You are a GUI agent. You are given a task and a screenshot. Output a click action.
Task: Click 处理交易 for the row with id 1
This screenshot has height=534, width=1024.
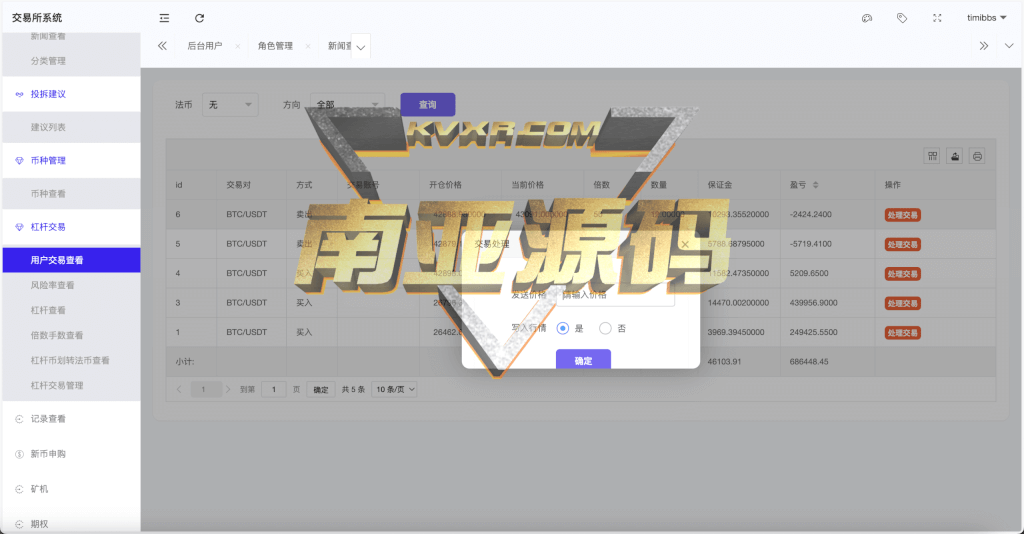903,332
